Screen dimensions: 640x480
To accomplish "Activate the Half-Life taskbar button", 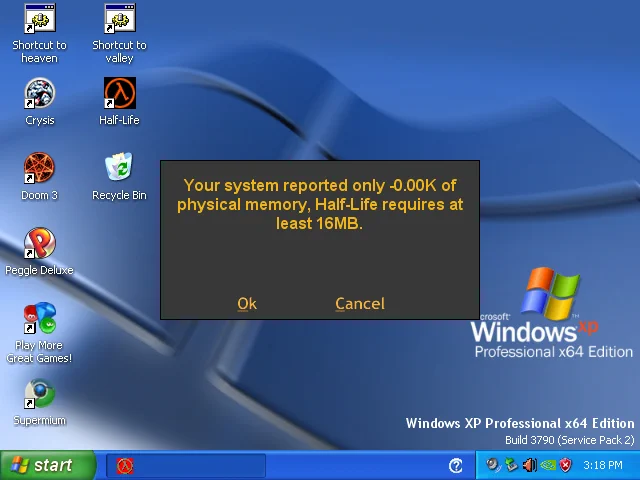I will tap(186, 465).
